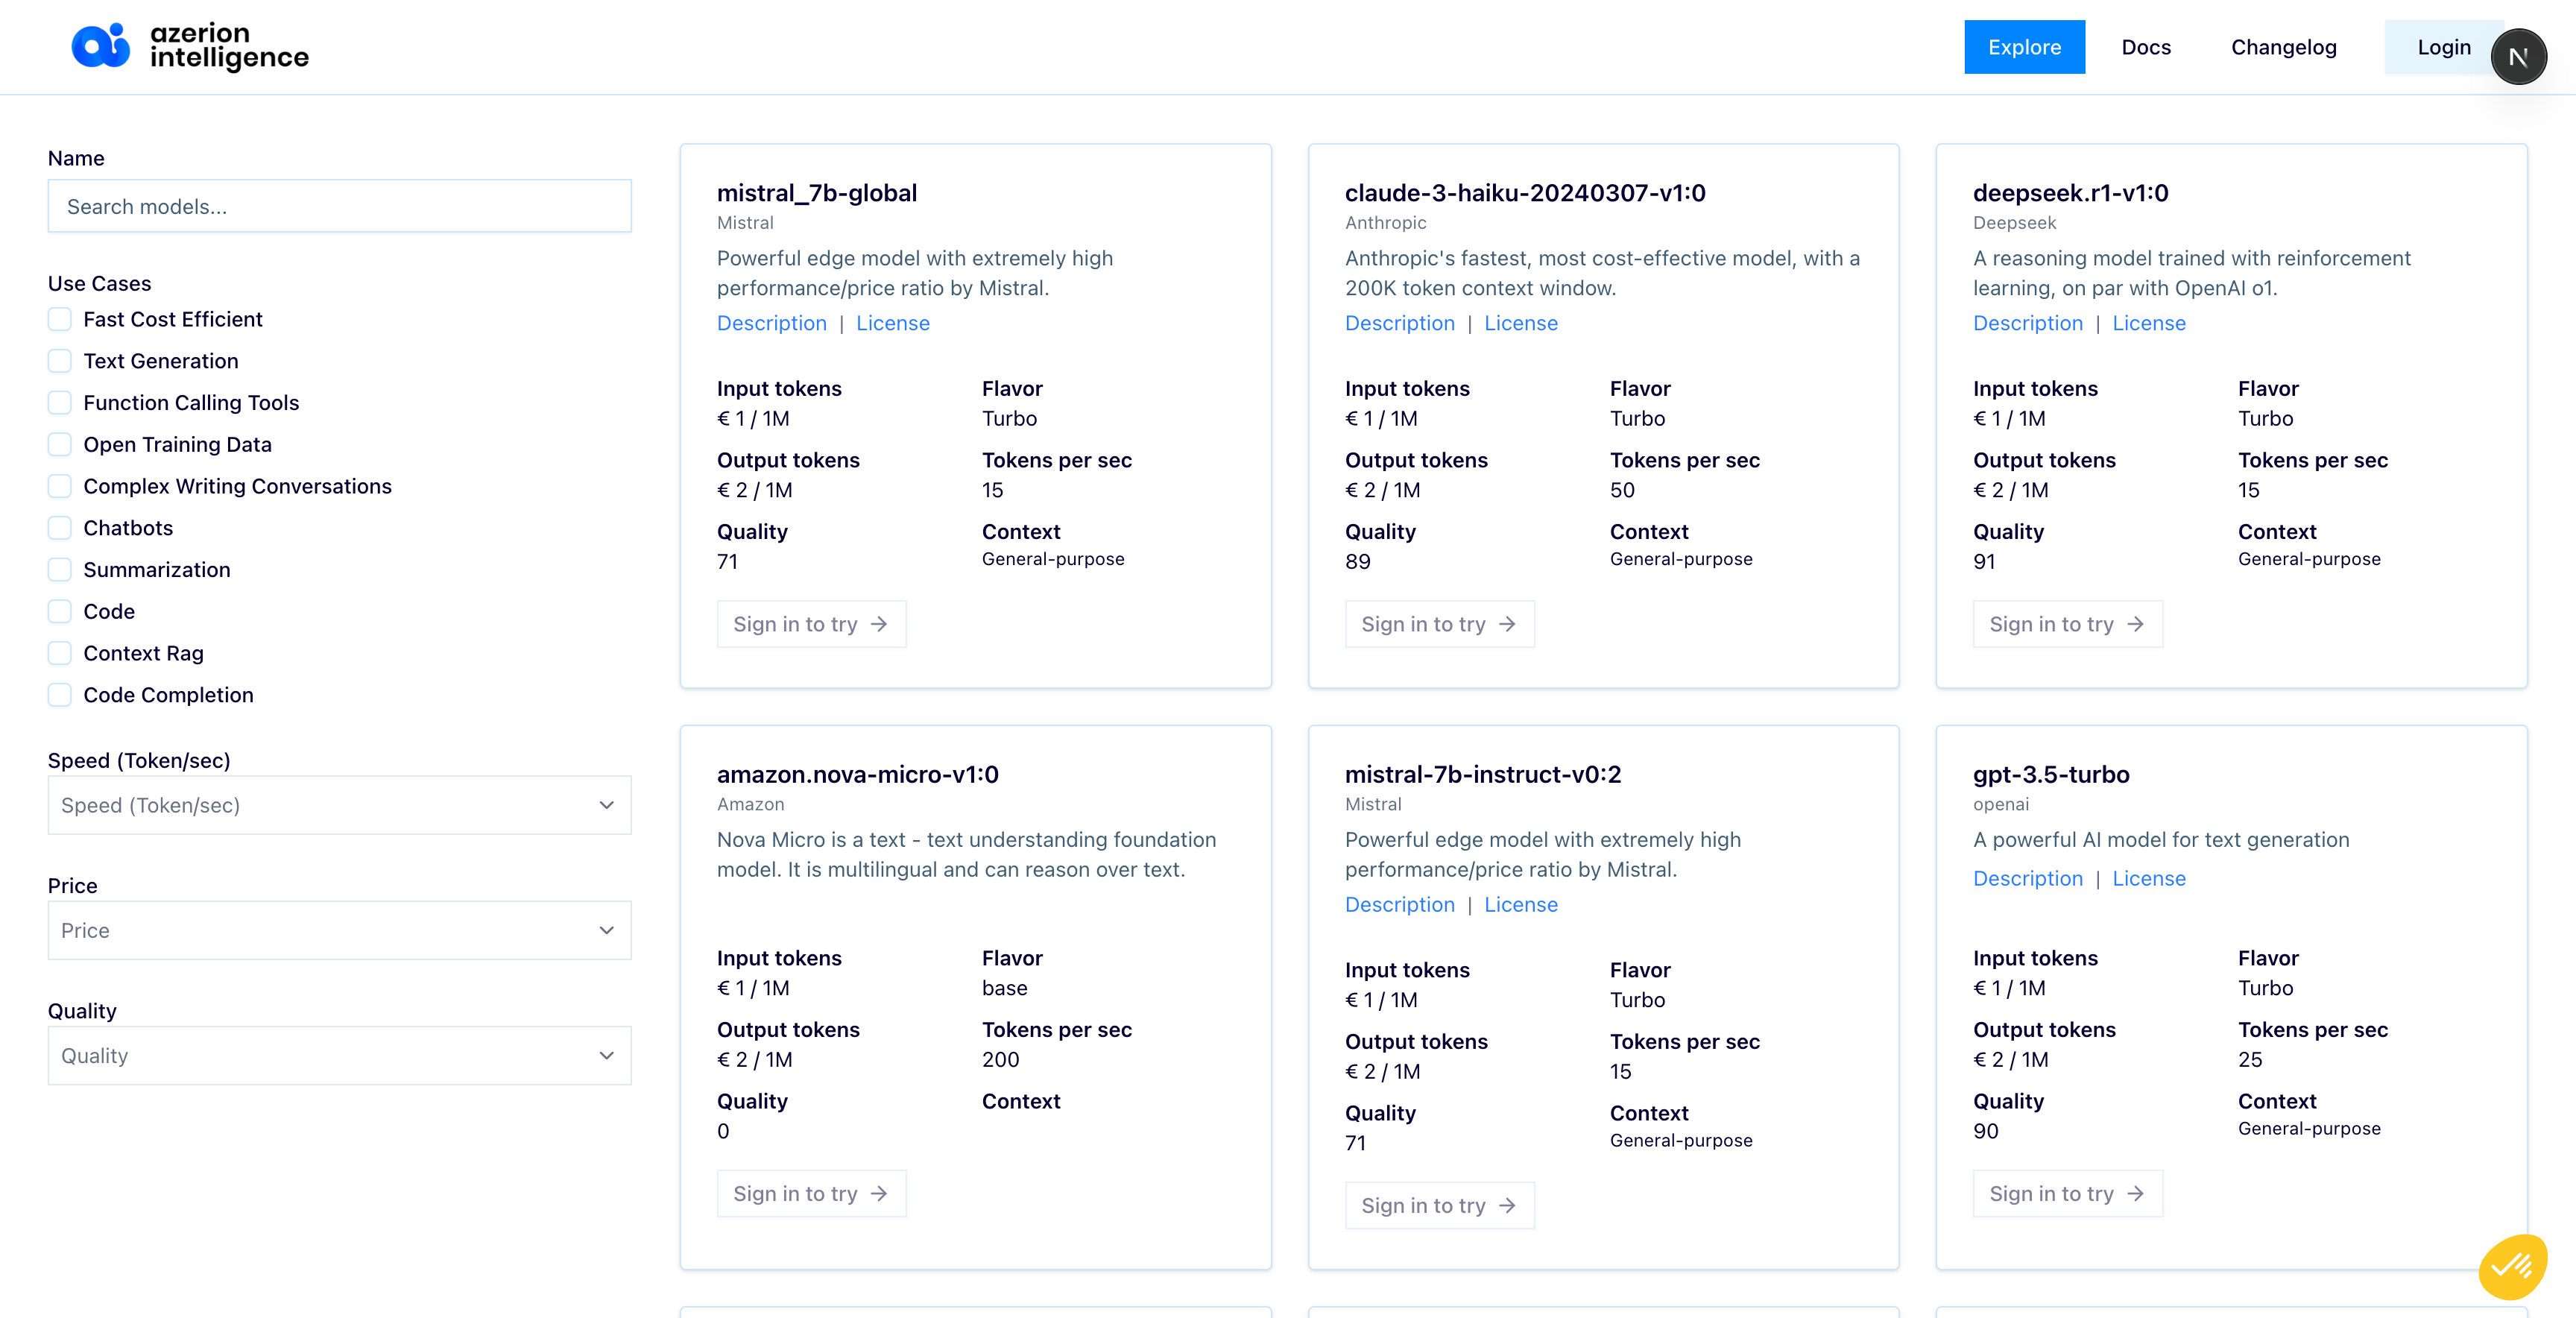This screenshot has height=1318, width=2576.
Task: Check the Text Generation use case
Action: point(60,361)
